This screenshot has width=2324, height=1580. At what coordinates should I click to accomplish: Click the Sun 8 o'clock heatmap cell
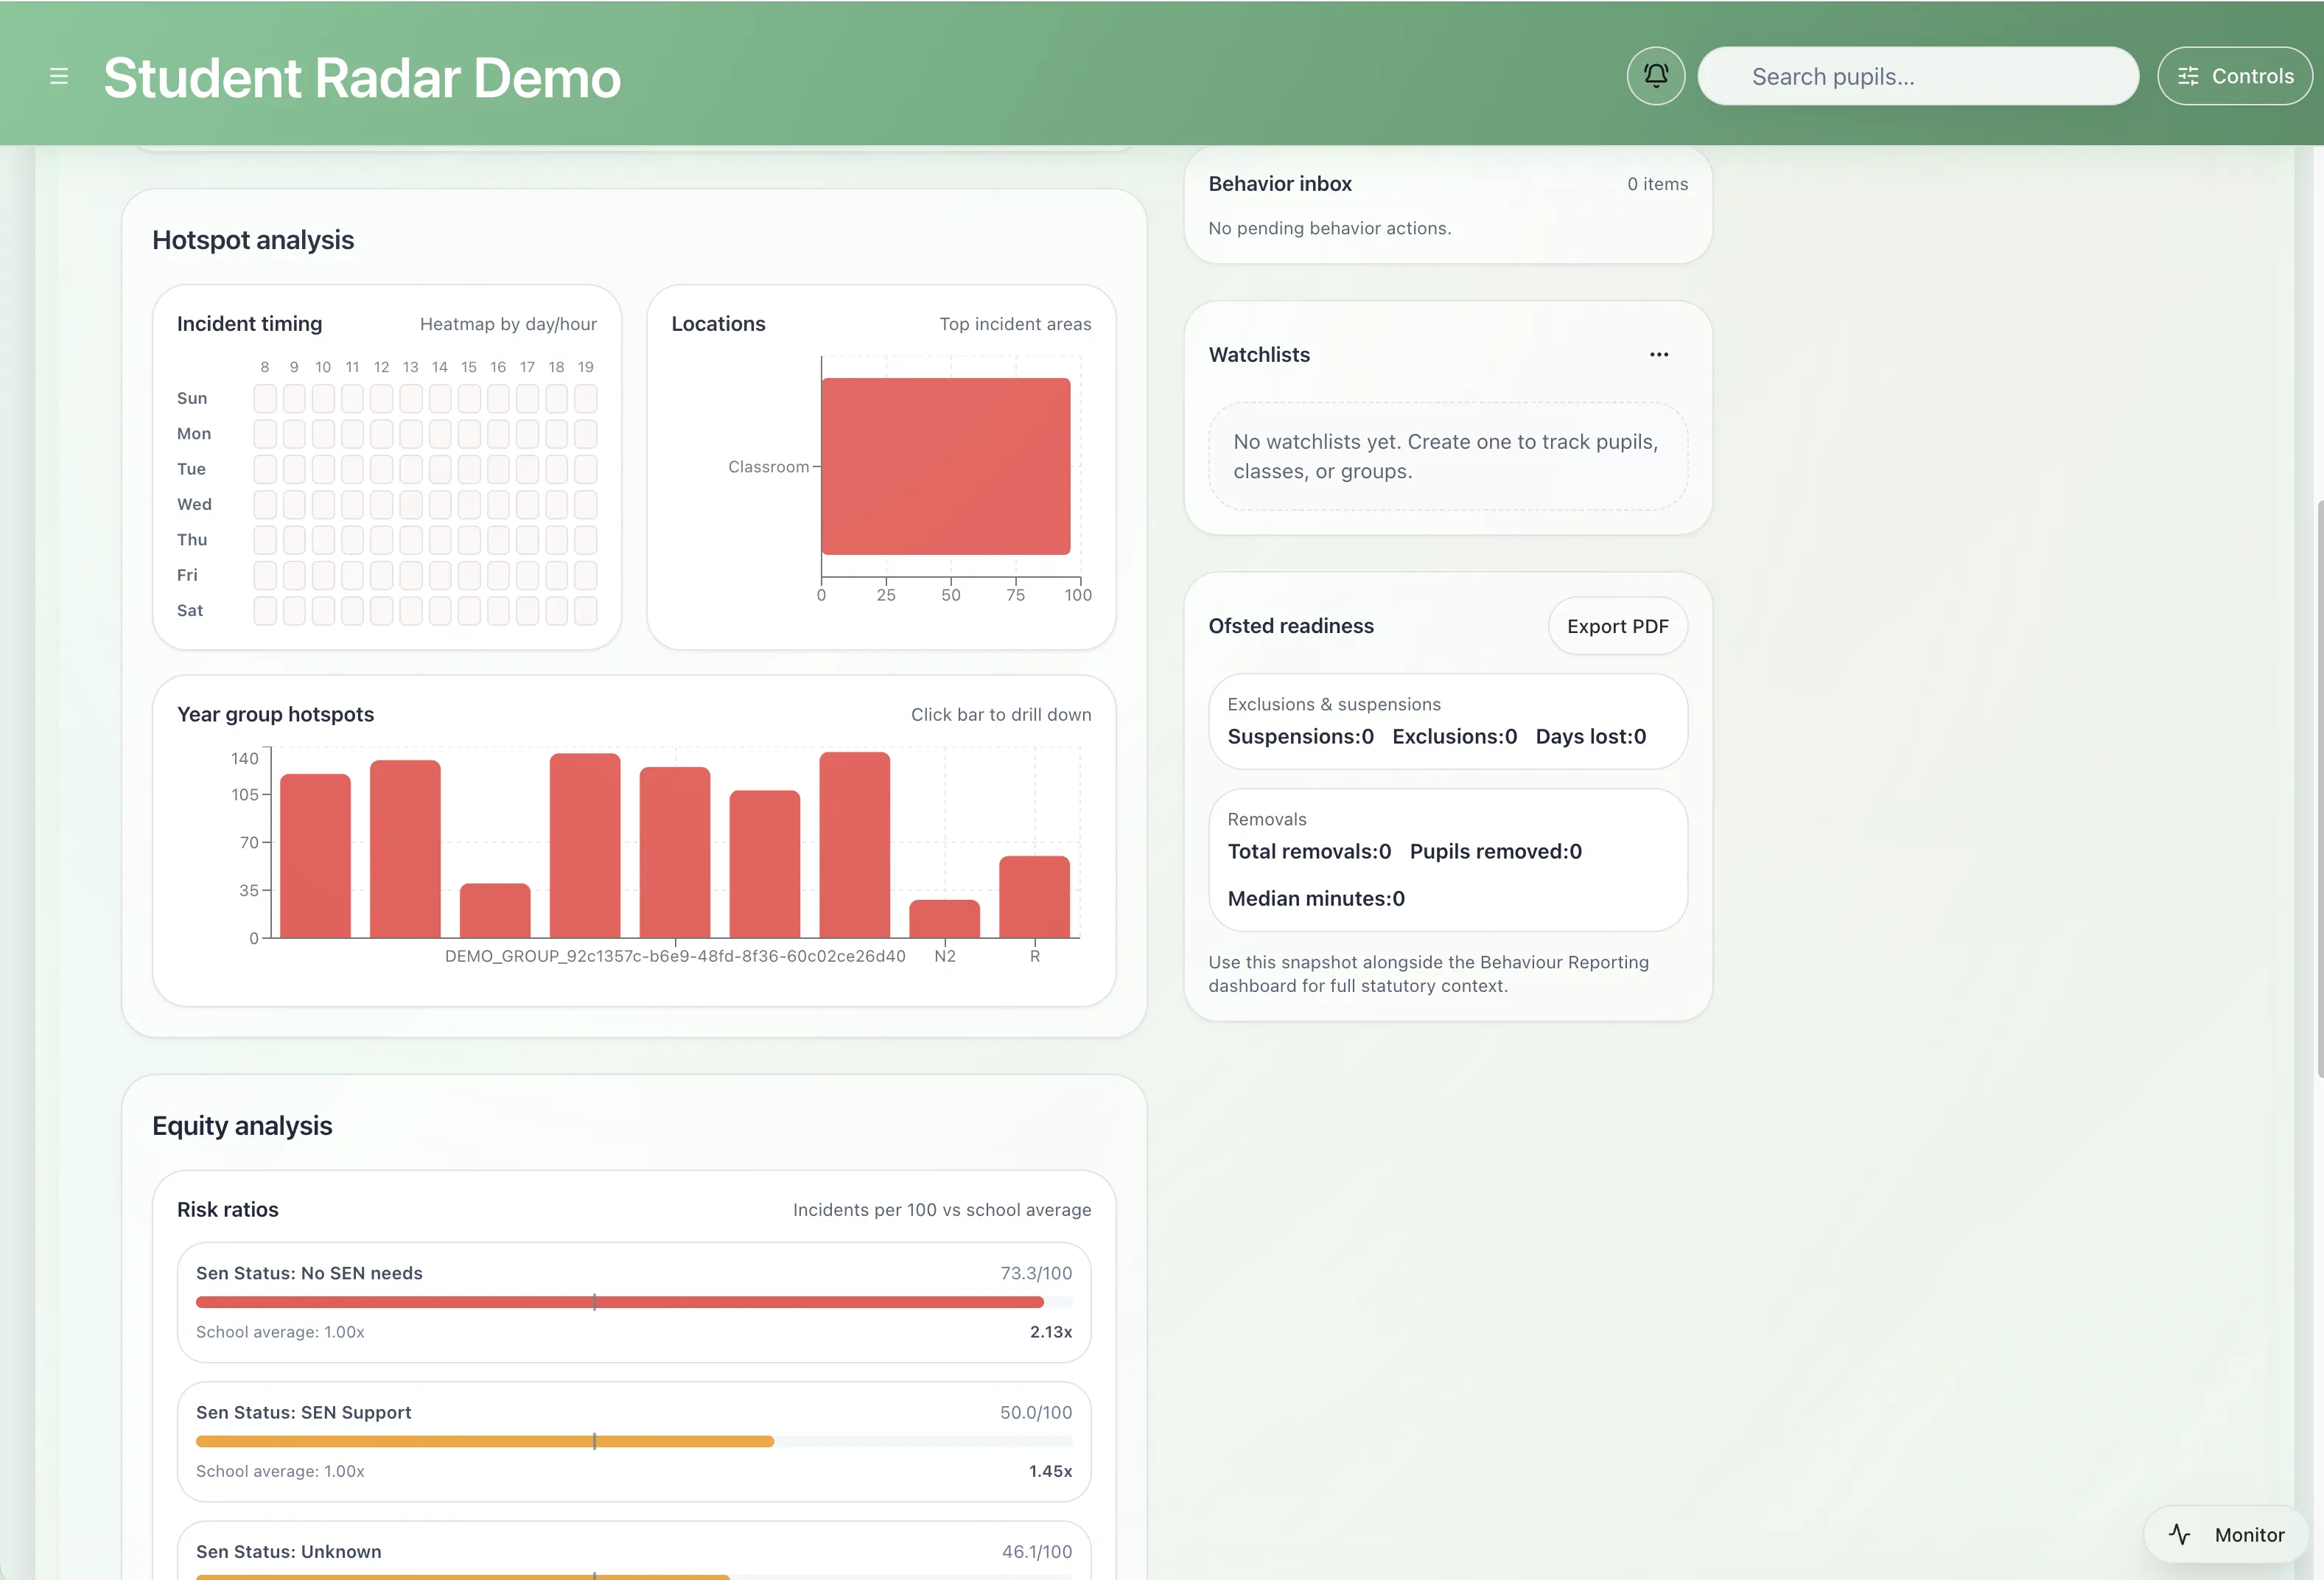pyautogui.click(x=265, y=398)
